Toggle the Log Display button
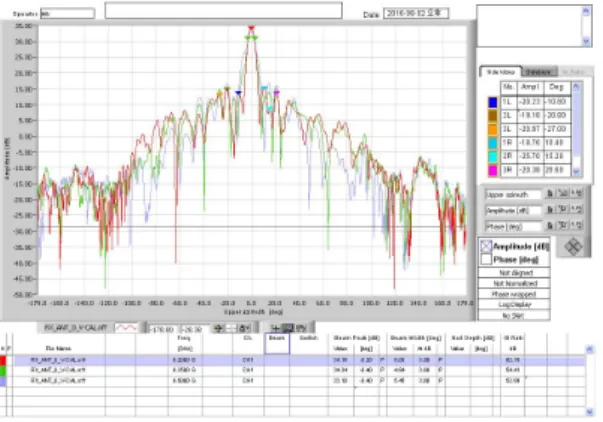Screen dimensions: 603x422 [x=514, y=305]
